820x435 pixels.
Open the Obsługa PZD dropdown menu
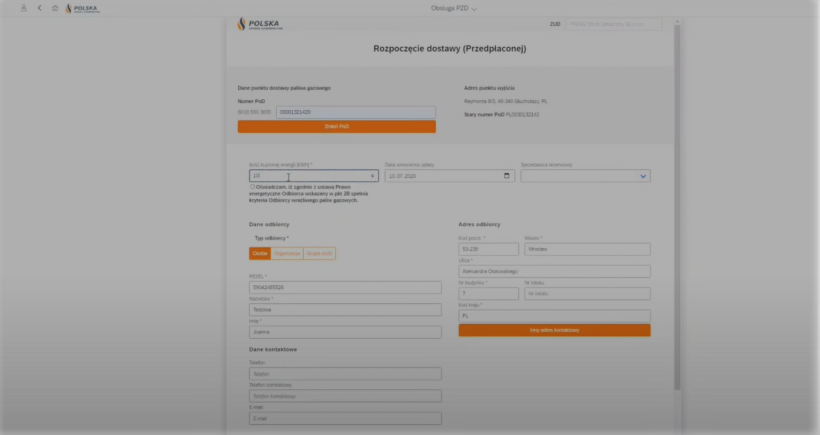(x=453, y=8)
